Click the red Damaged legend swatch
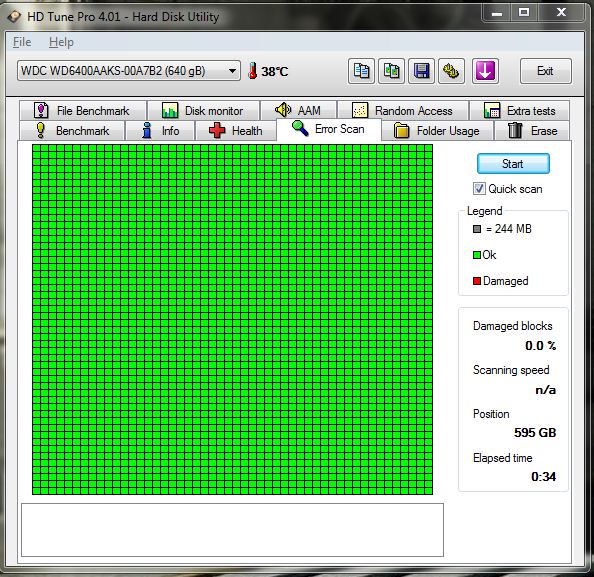Image resolution: width=594 pixels, height=577 pixels. tap(477, 281)
